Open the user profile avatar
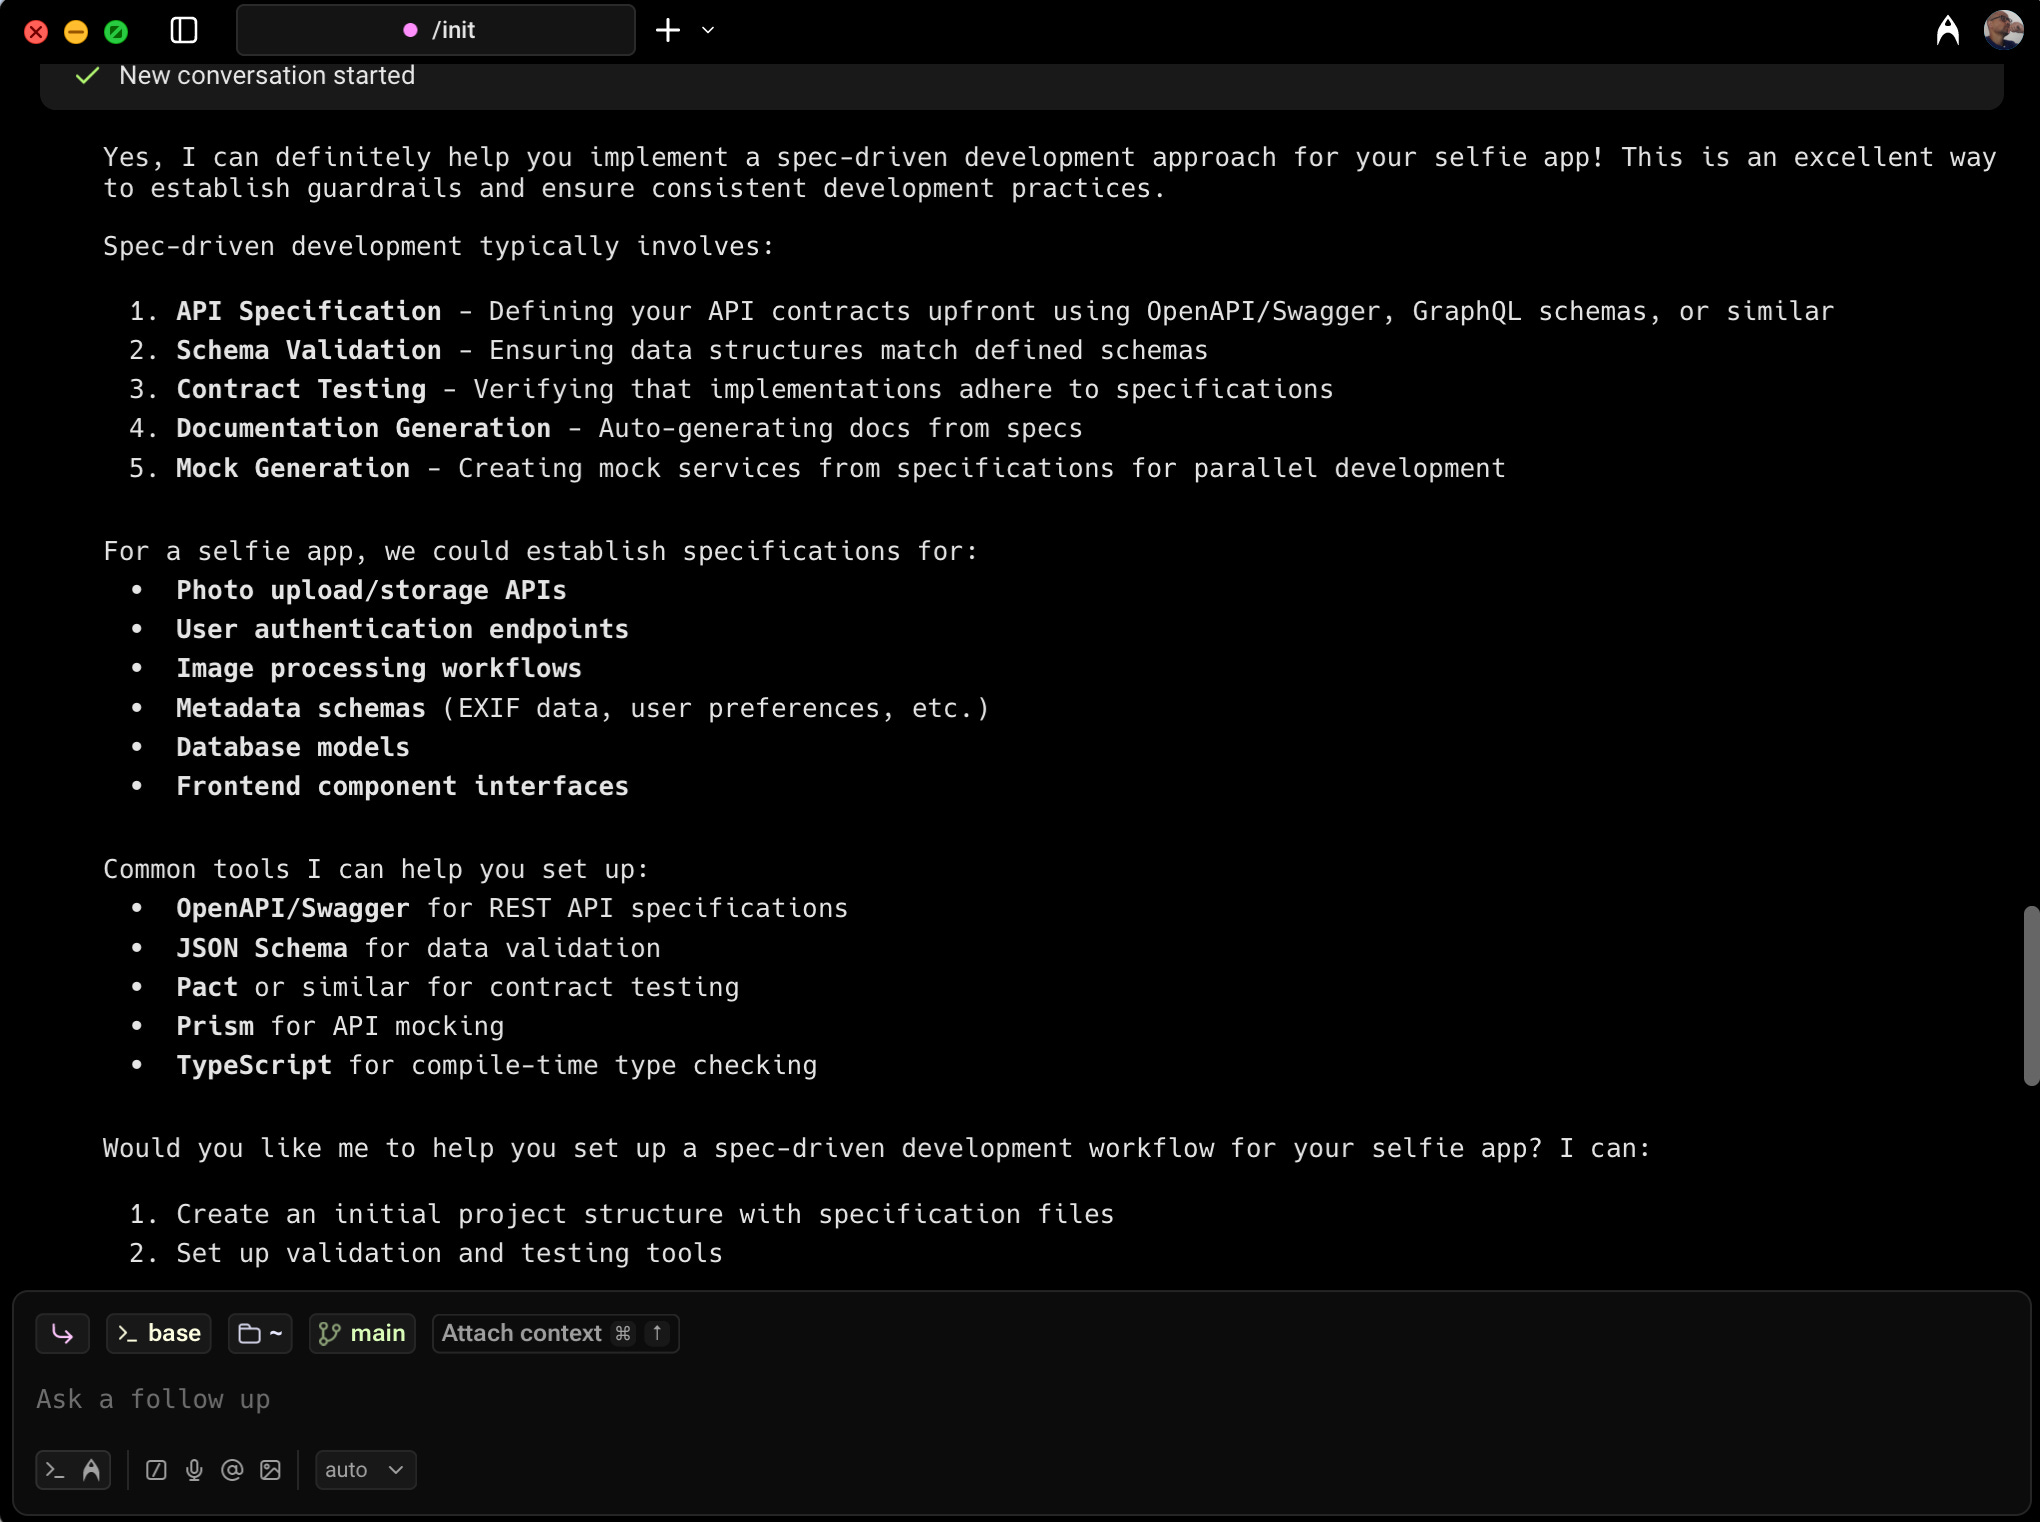The height and width of the screenshot is (1522, 2040). click(x=2003, y=30)
